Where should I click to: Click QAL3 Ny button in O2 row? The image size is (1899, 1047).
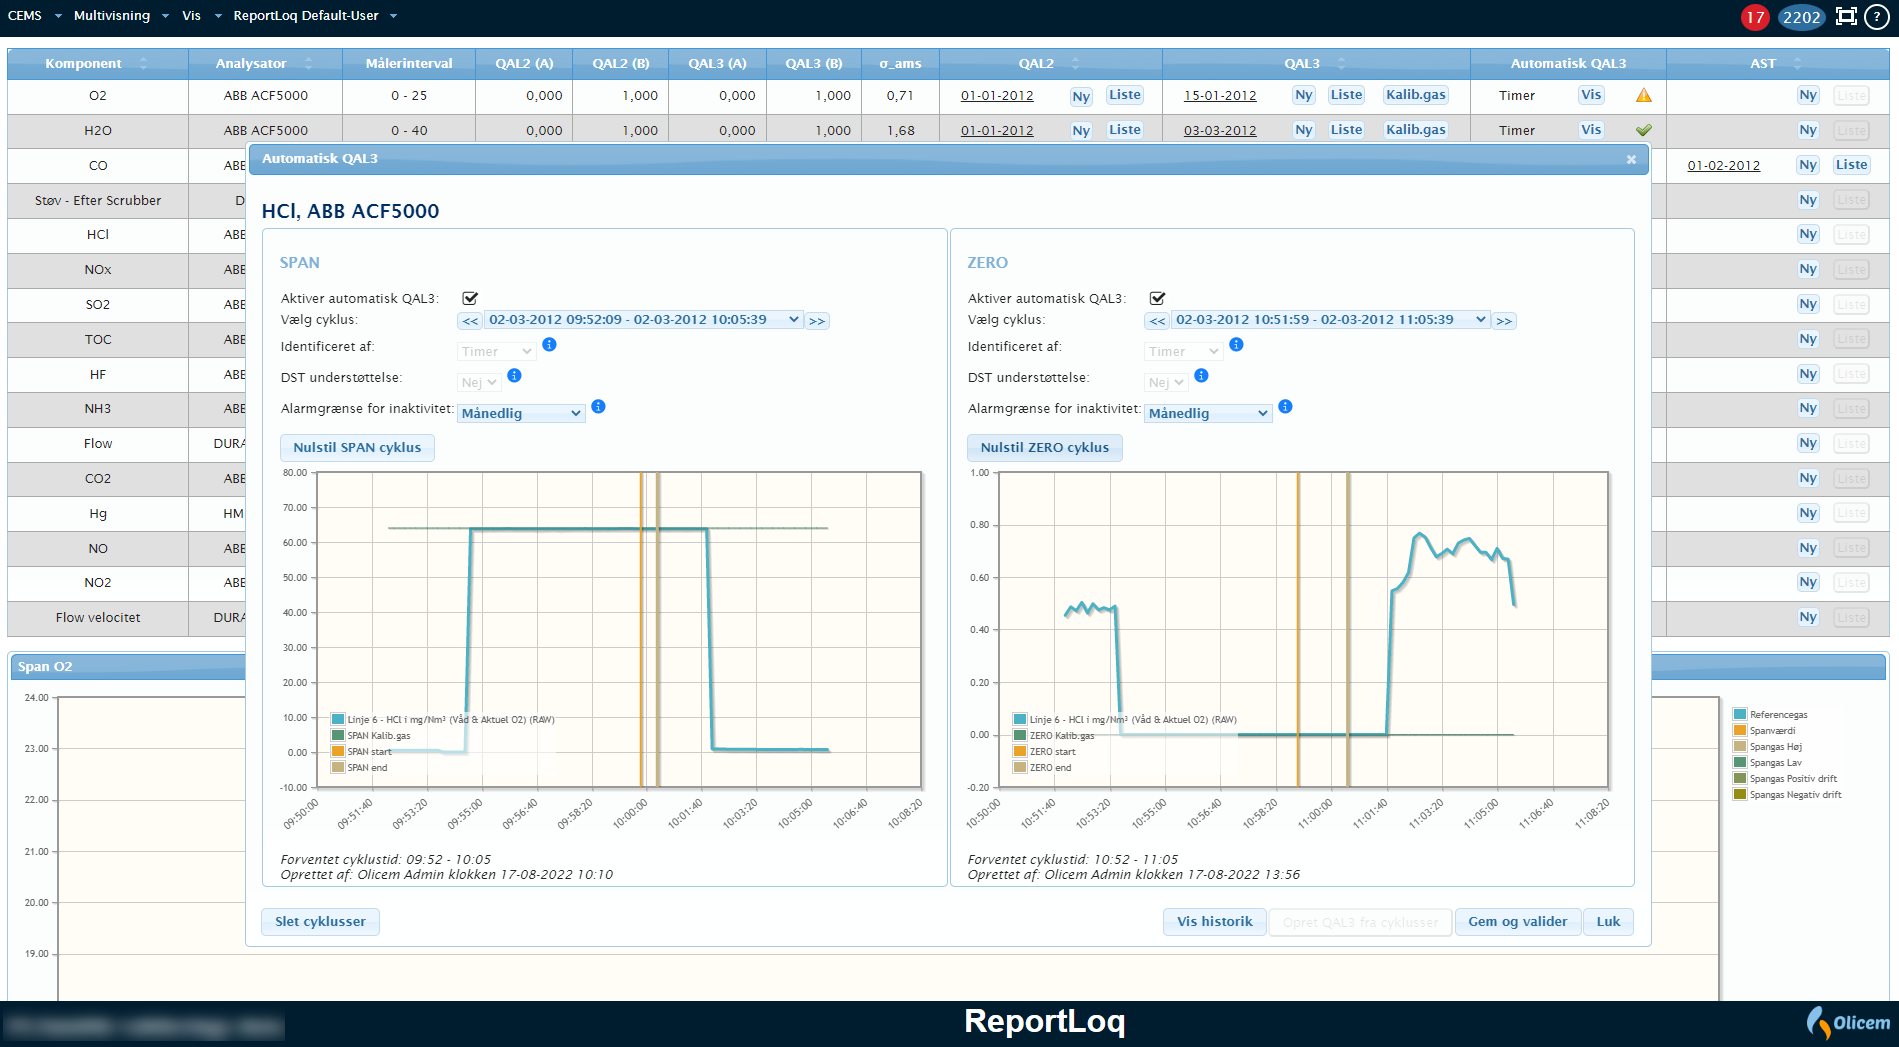[1303, 95]
